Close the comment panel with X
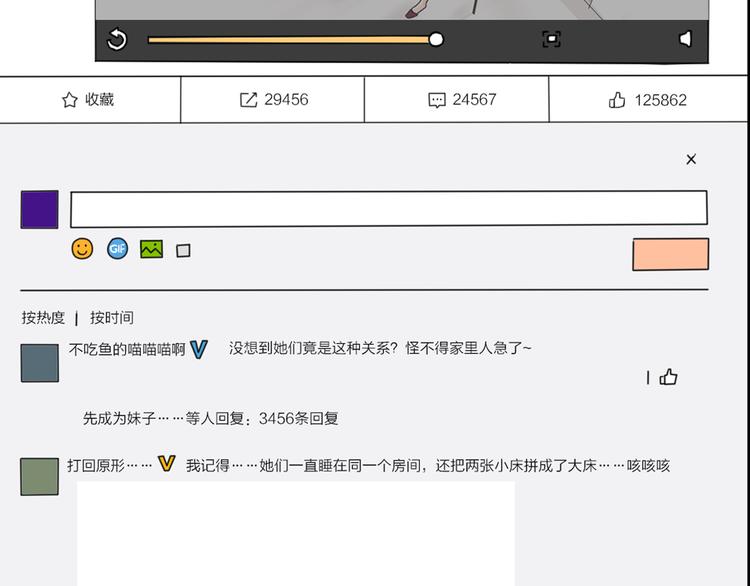The height and width of the screenshot is (586, 750). click(691, 159)
